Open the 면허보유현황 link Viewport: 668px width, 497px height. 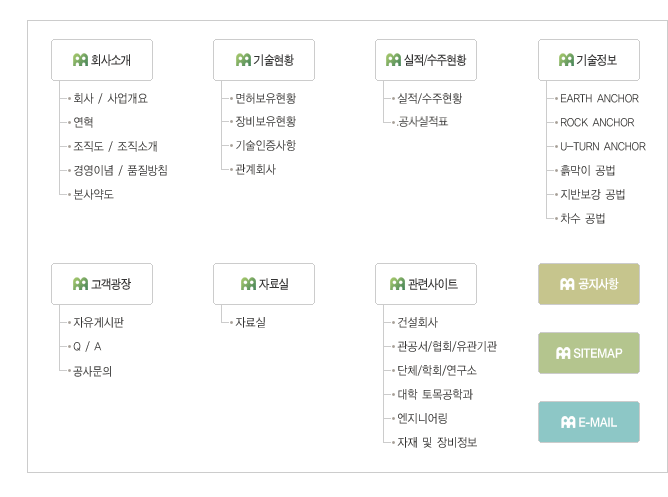pyautogui.click(x=265, y=98)
